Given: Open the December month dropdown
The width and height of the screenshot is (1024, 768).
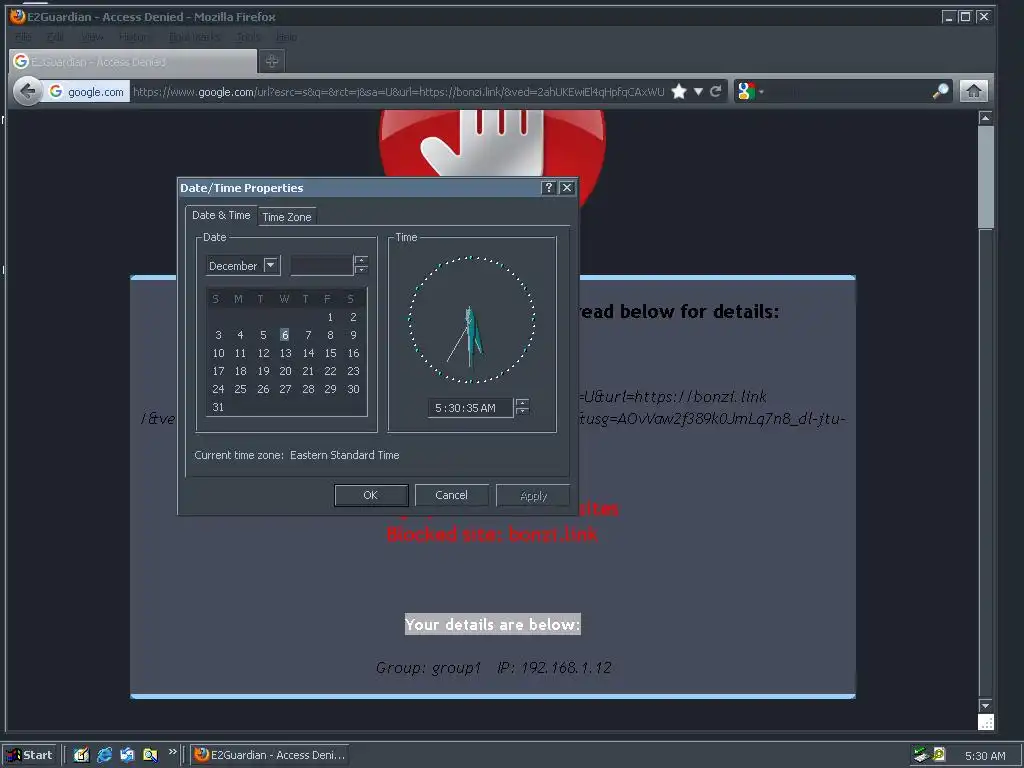Looking at the screenshot, I should [x=270, y=265].
